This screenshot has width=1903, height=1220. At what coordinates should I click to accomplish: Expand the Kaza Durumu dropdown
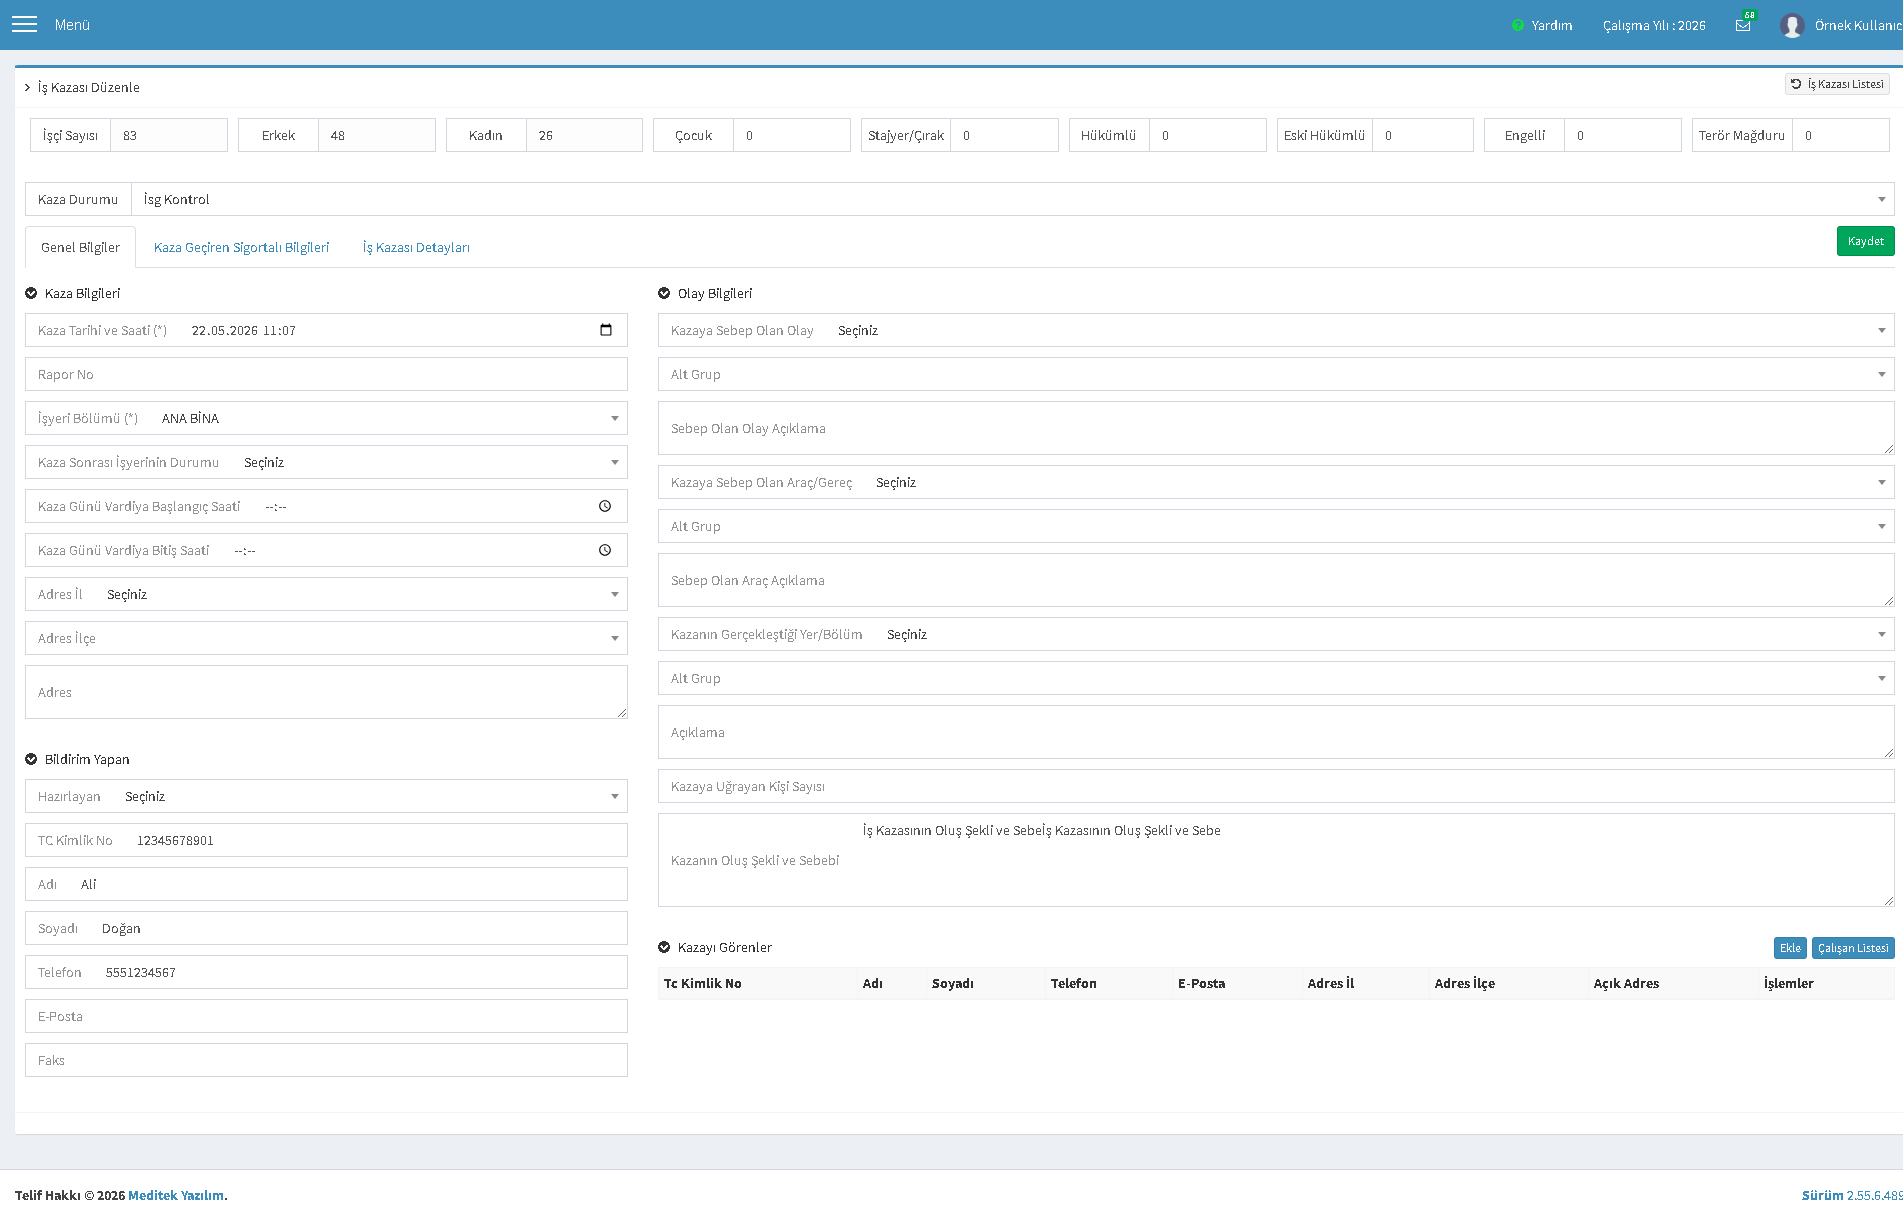click(x=1012, y=199)
